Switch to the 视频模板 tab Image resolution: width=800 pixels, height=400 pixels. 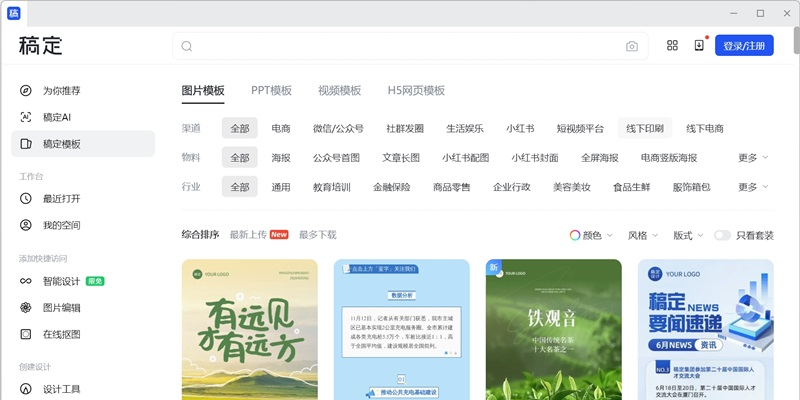tap(340, 91)
